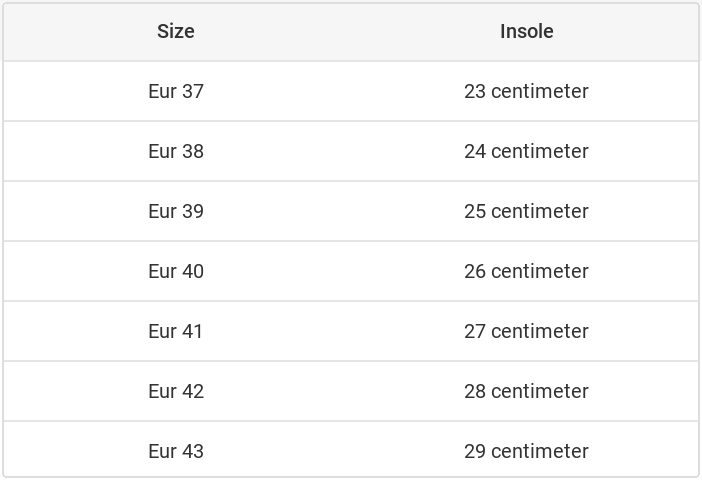Click the 26 centimeter insole cell

tap(526, 271)
